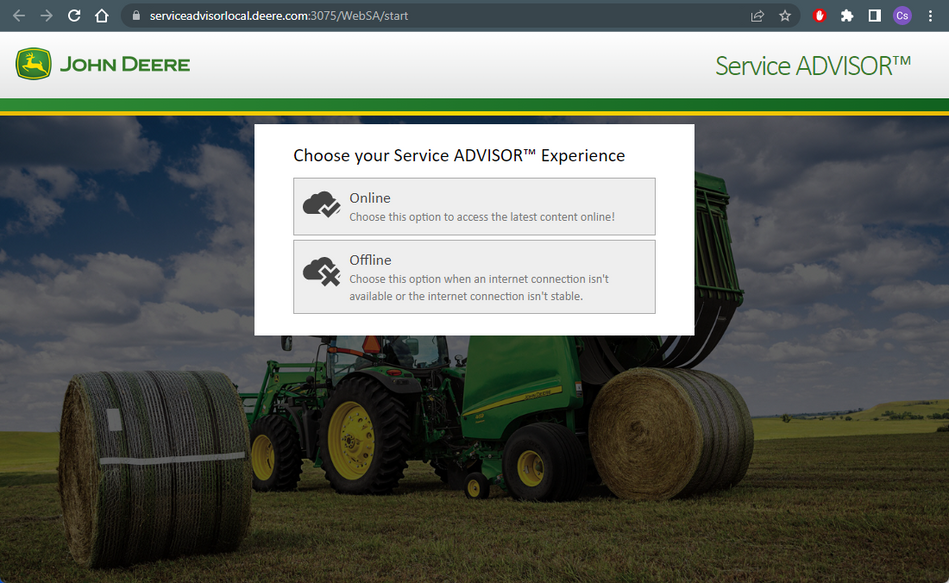Focus the address bar URL text
The image size is (949, 583).
(x=278, y=16)
